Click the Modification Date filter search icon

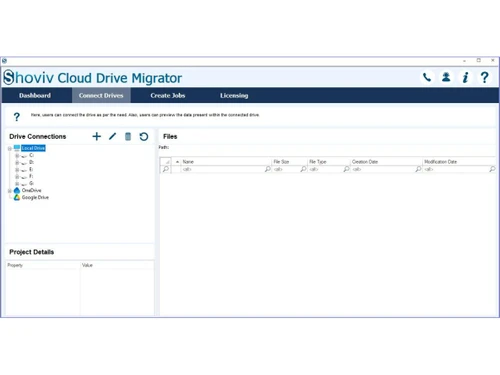[492, 169]
